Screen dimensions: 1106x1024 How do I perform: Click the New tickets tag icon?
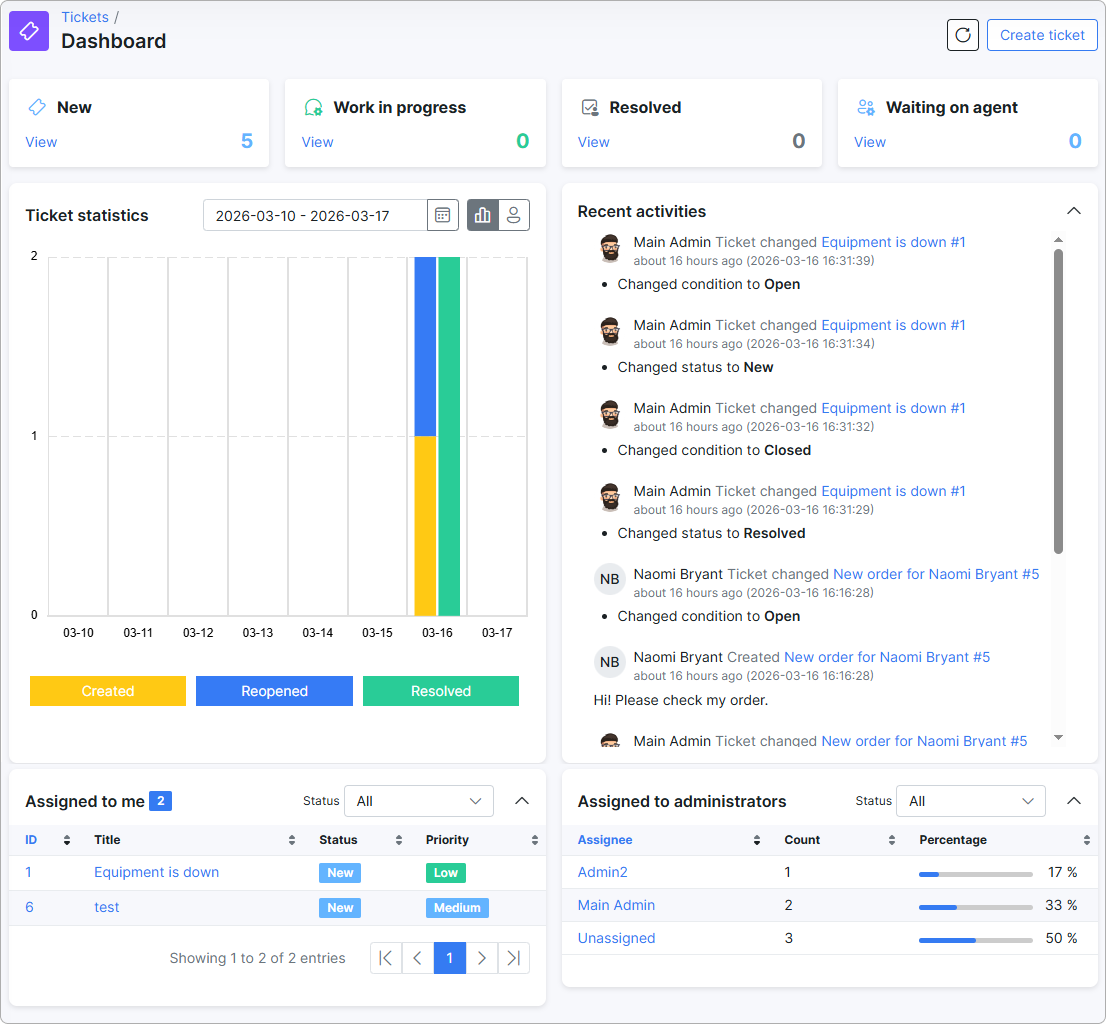tap(37, 107)
